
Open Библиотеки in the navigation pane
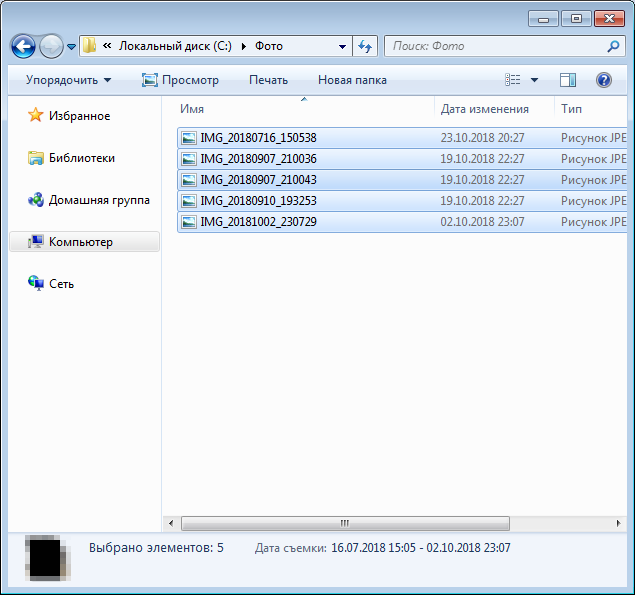pyautogui.click(x=82, y=158)
